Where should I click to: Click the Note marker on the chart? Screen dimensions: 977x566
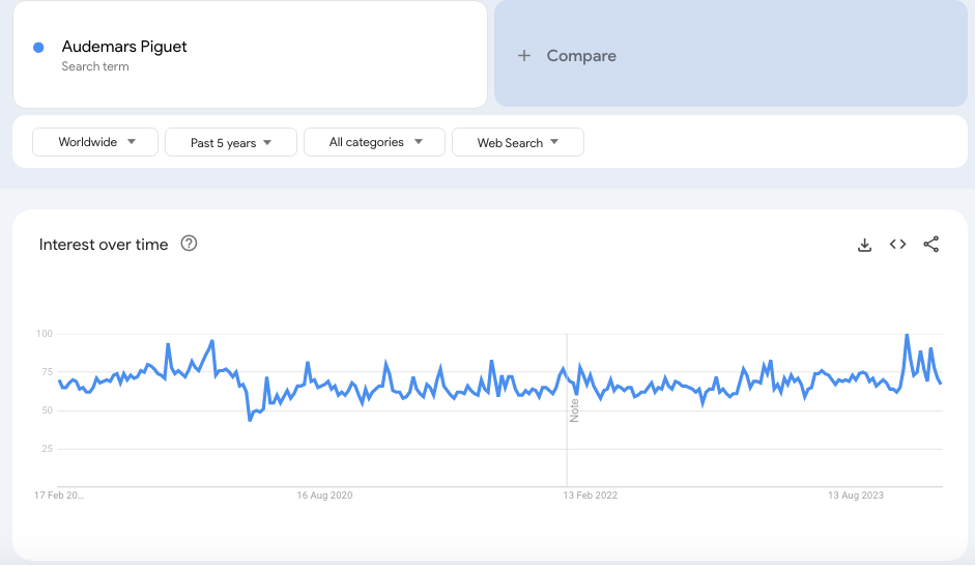[x=574, y=410]
